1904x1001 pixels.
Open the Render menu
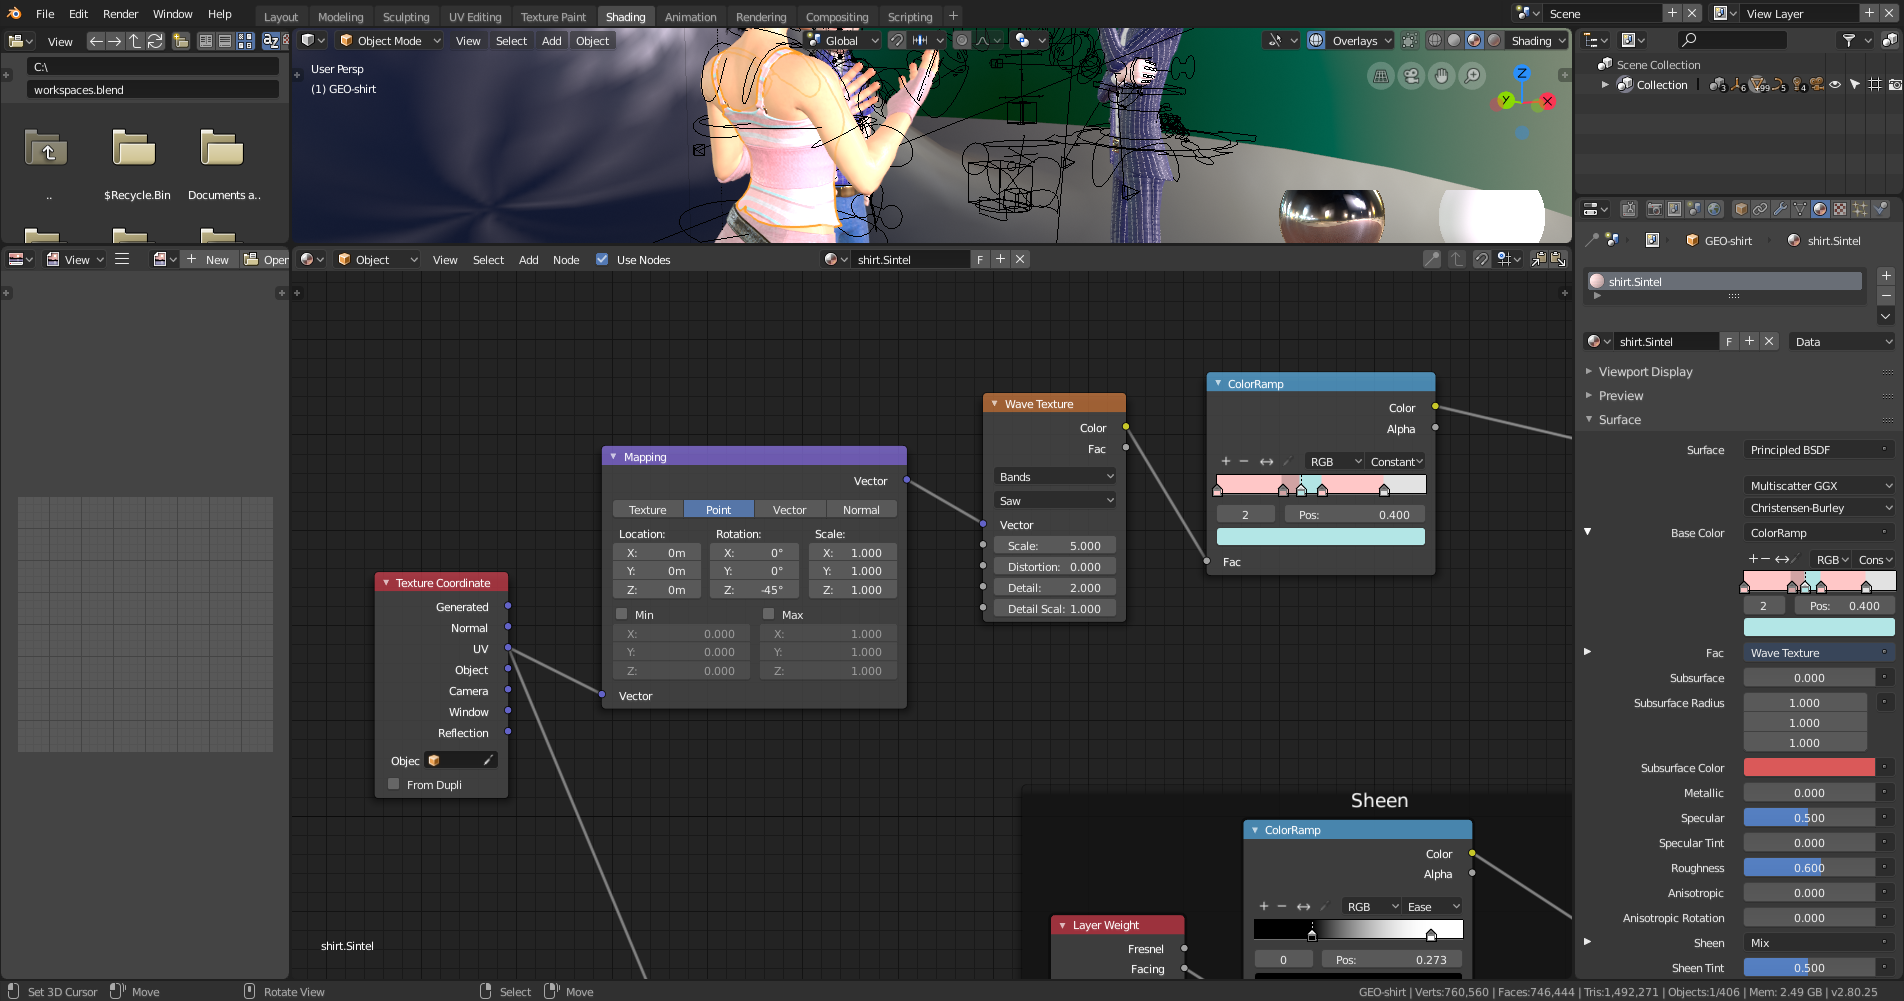(x=120, y=14)
